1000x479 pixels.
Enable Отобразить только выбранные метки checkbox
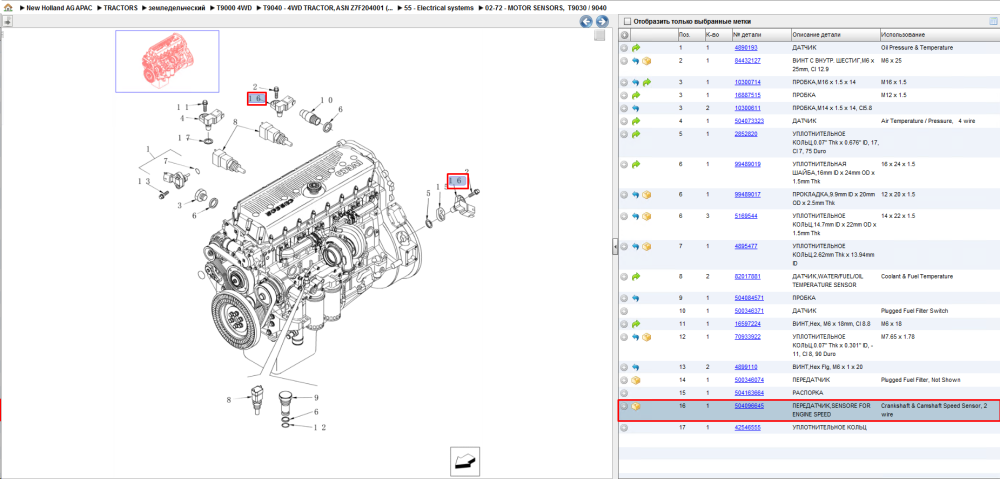tap(627, 21)
